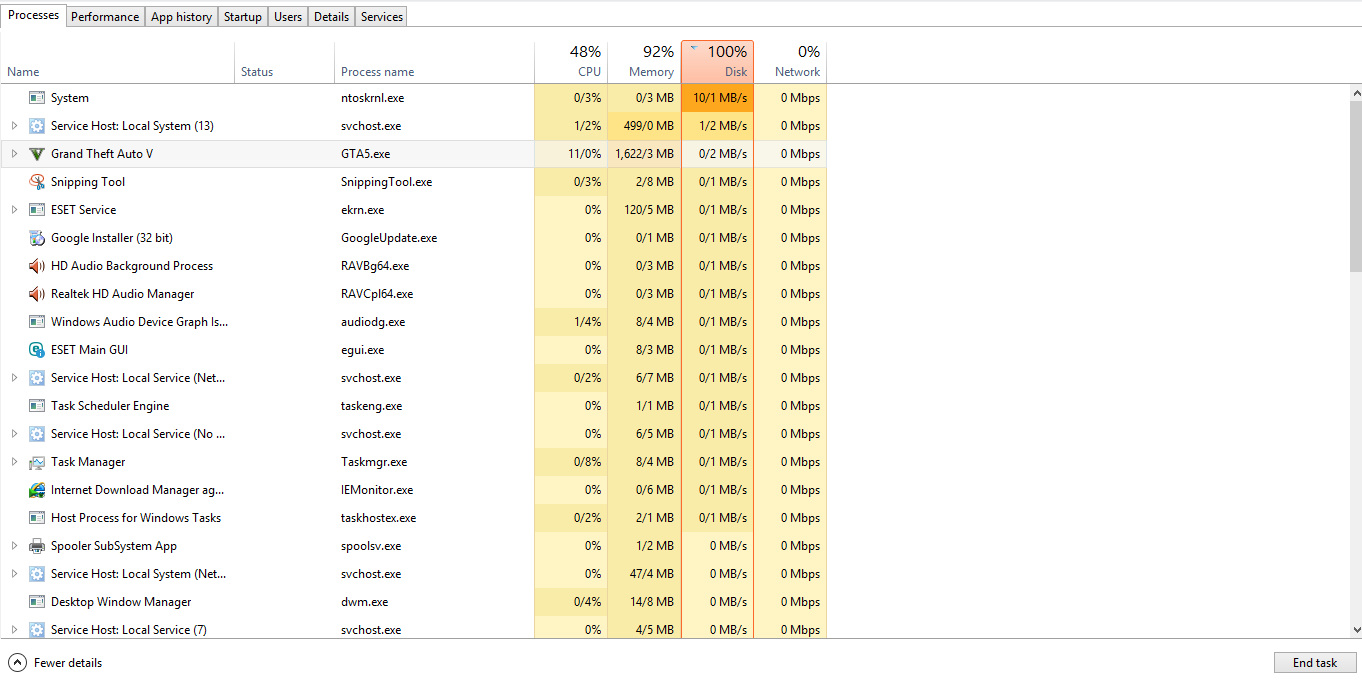Click the Task Scheduler Engine icon

click(37, 406)
